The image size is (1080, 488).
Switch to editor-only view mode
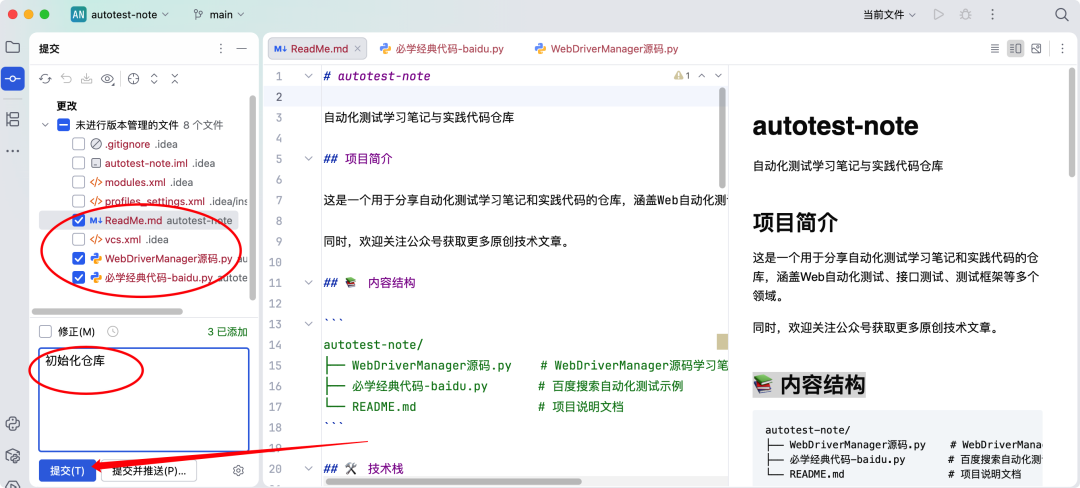pyautogui.click(x=995, y=49)
